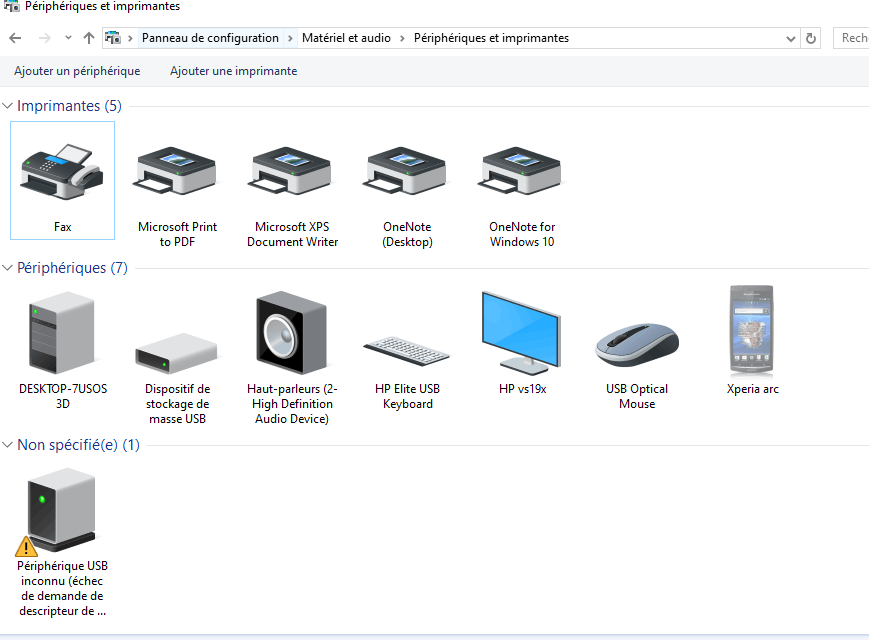869x640 pixels.
Task: Go up one folder level
Action: point(89,38)
